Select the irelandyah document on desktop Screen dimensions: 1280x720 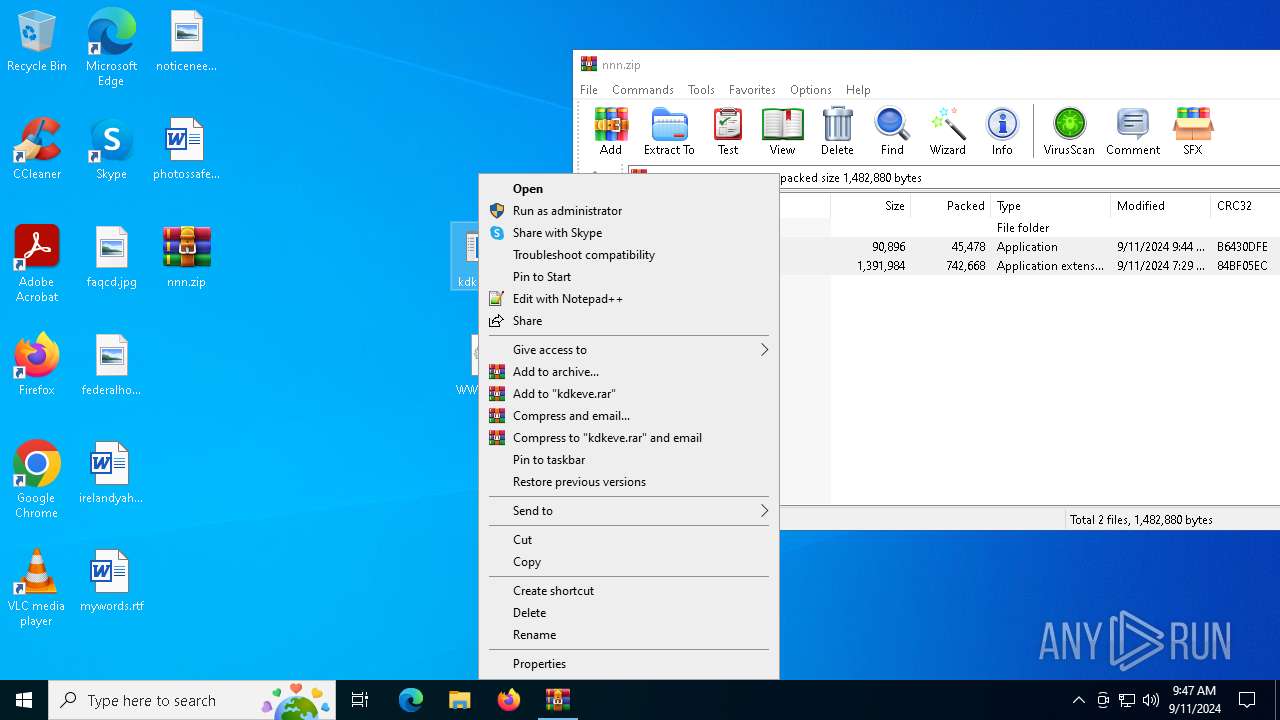pos(111,473)
